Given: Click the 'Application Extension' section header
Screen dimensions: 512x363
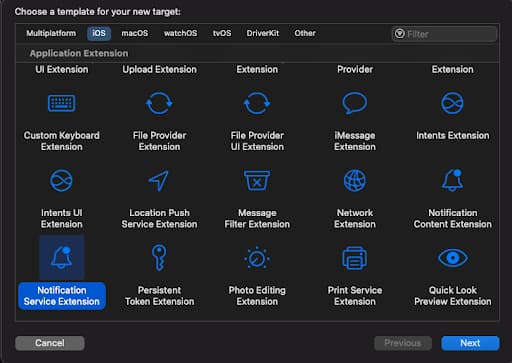Looking at the screenshot, I should click(79, 53).
